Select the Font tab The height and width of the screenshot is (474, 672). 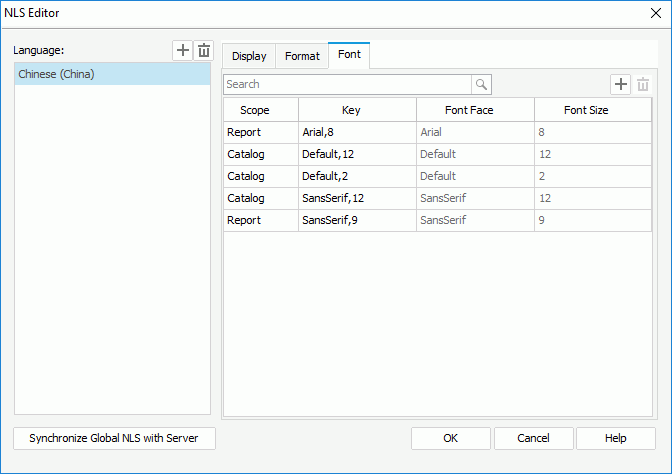pyautogui.click(x=349, y=55)
